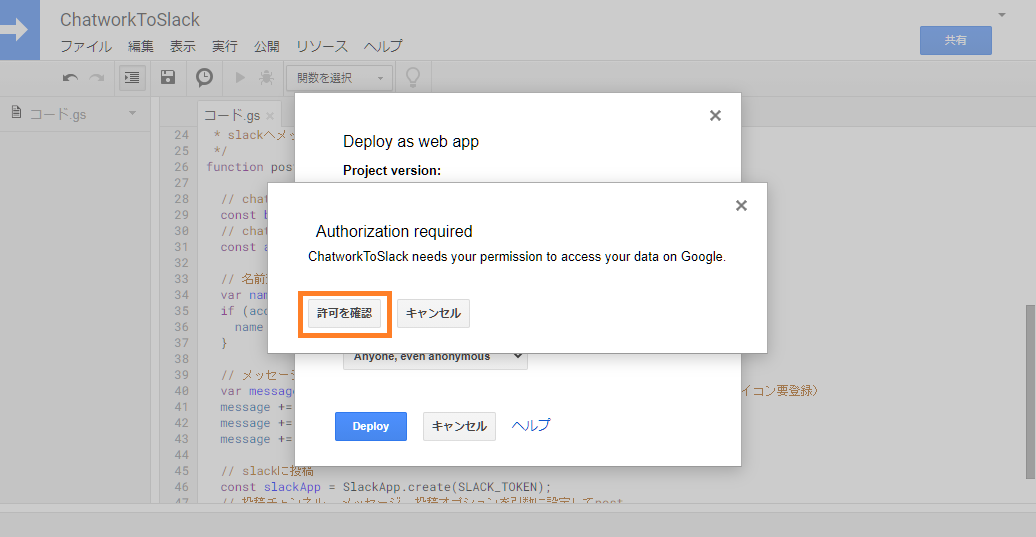Click the file icon beside コード.gs
1036x537 pixels.
pos(17,113)
